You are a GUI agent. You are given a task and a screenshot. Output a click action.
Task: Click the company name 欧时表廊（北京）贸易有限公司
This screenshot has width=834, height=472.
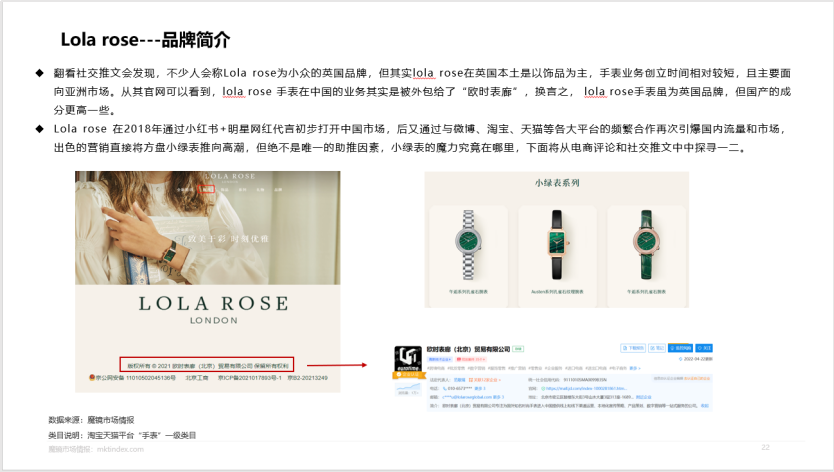pos(468,349)
